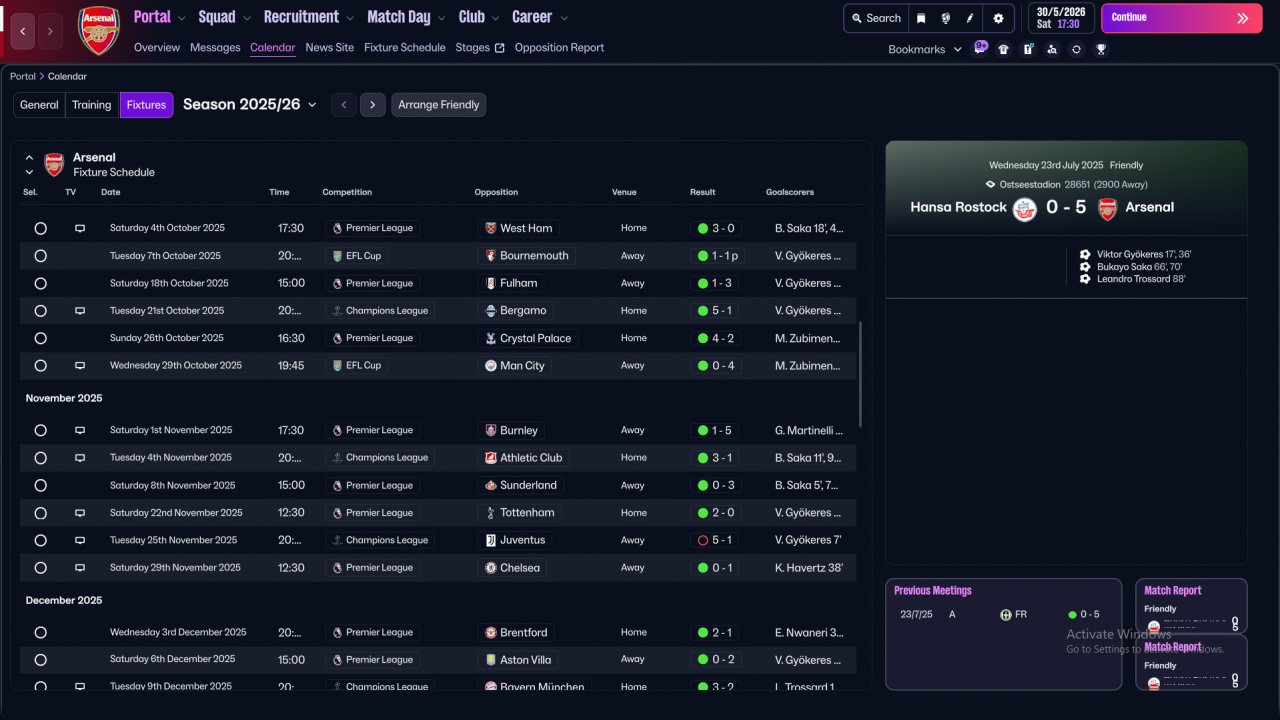Open the Messages tab

pos(215,48)
